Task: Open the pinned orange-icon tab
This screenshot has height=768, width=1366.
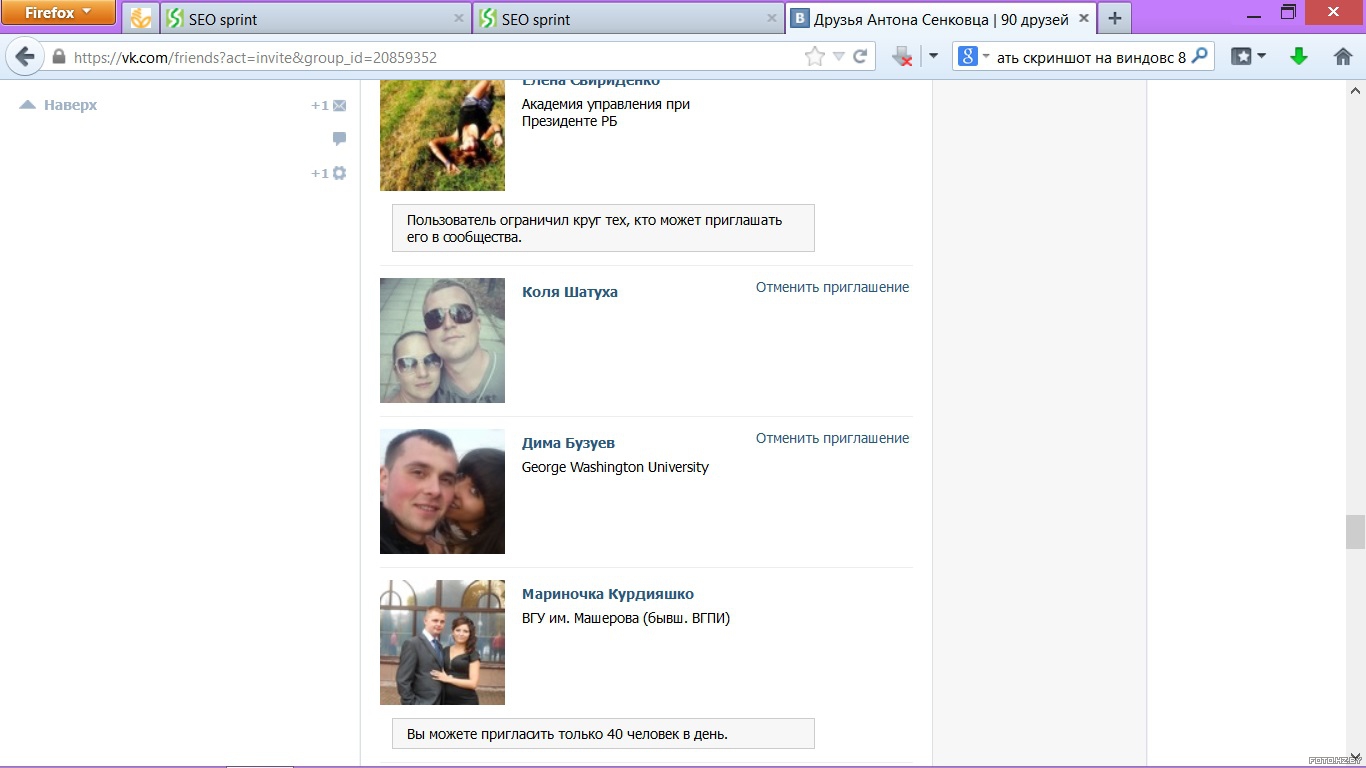Action: click(x=141, y=19)
